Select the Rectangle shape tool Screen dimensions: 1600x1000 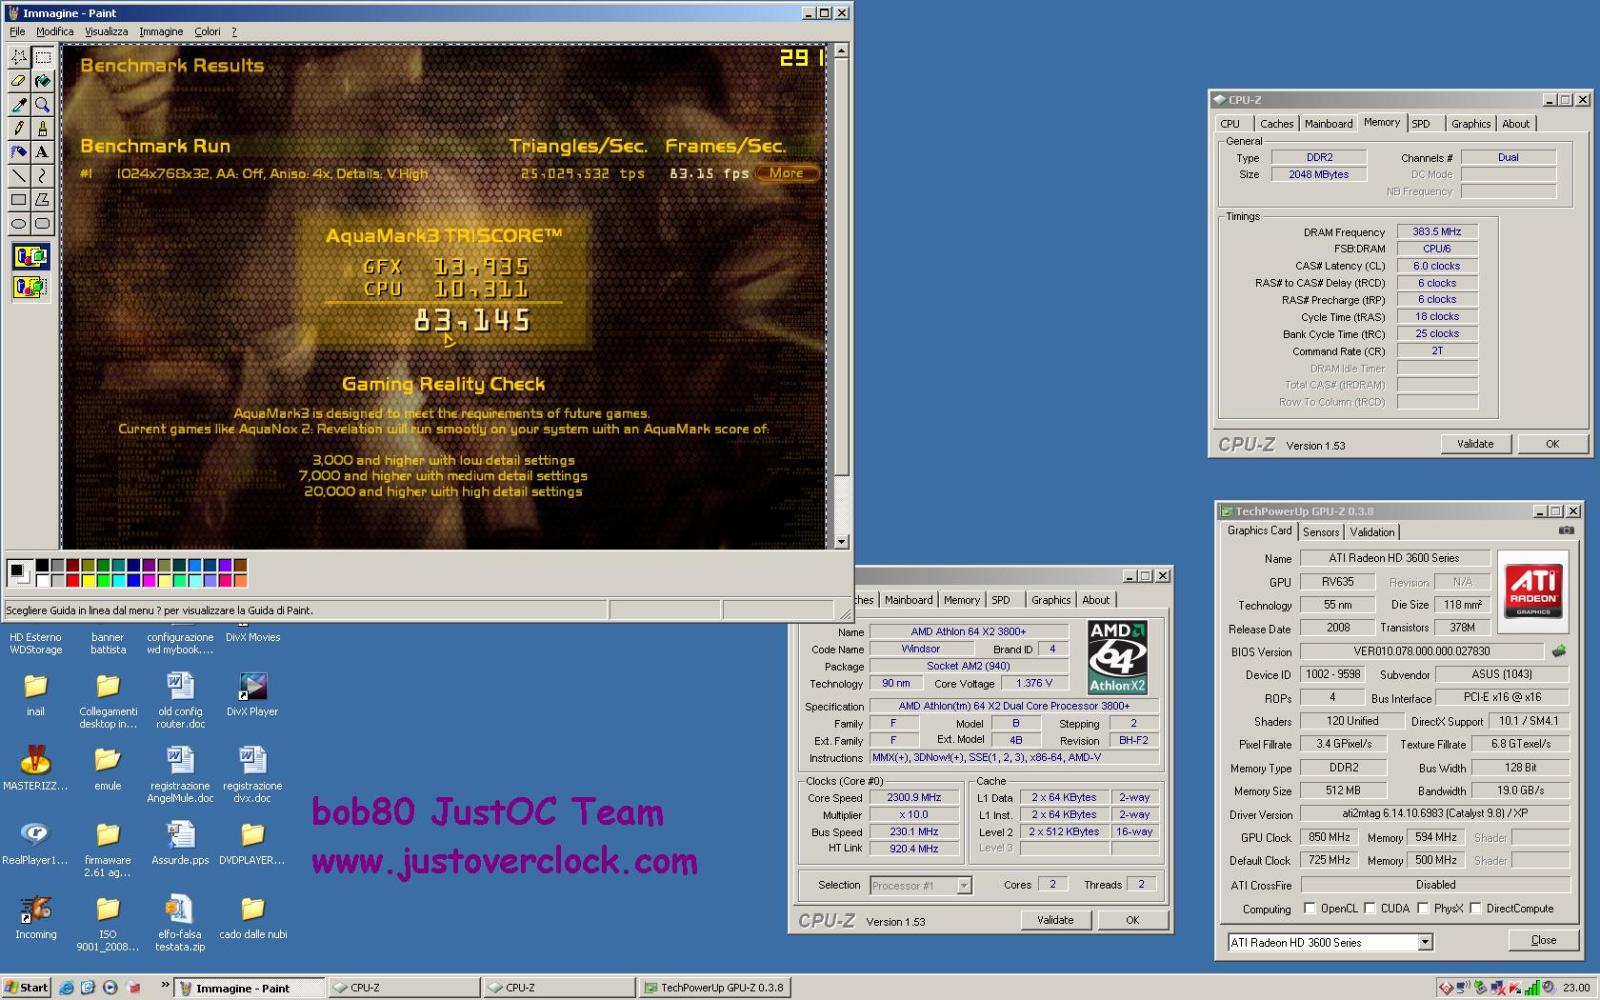(x=18, y=200)
